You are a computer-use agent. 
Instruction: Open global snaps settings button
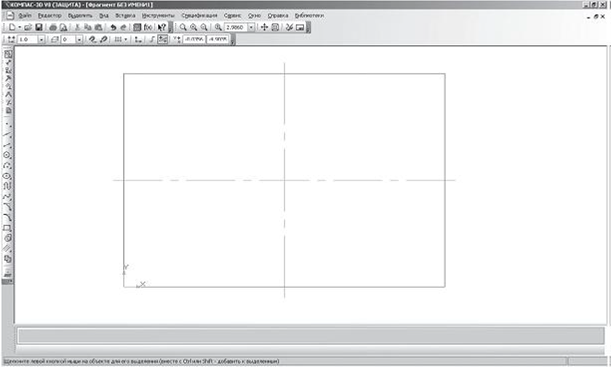tap(92, 39)
